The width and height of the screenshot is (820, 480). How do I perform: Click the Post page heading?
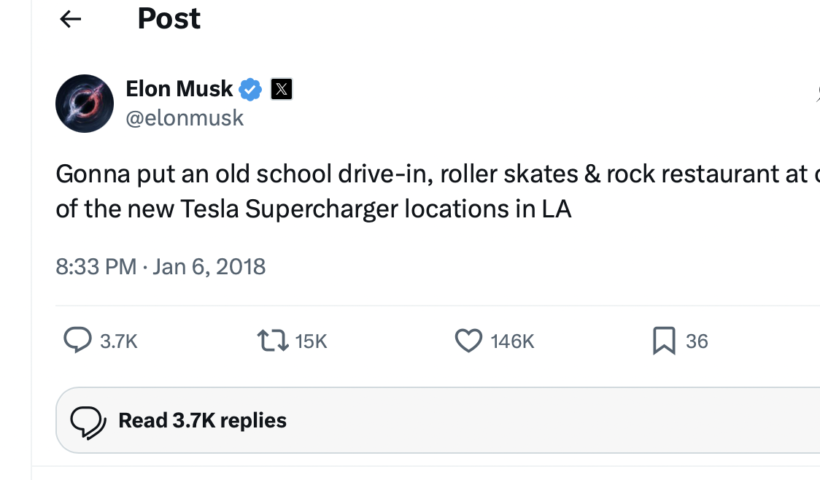click(x=169, y=19)
